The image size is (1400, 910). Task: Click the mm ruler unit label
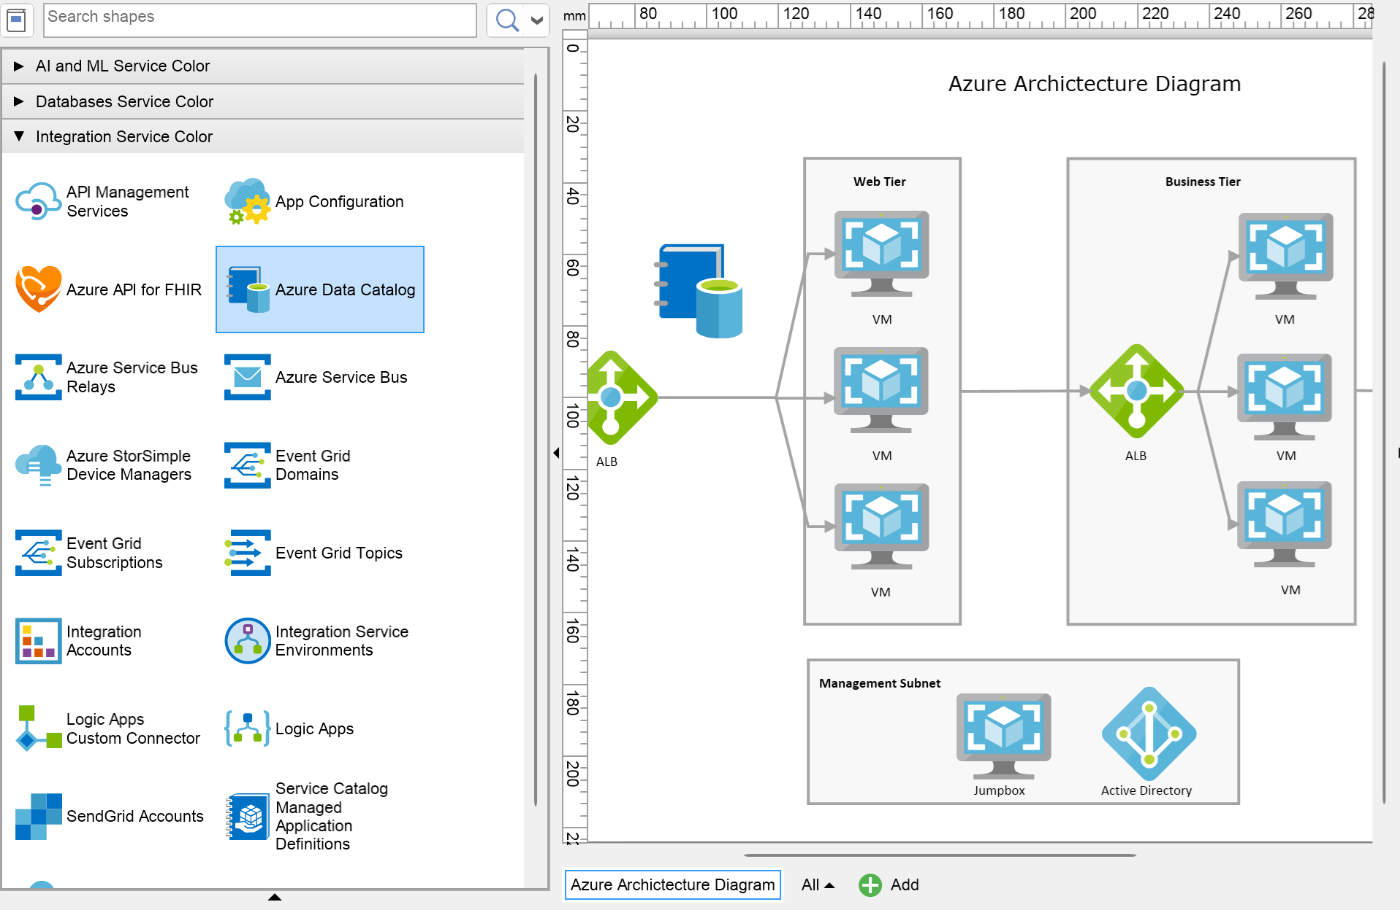(x=575, y=16)
